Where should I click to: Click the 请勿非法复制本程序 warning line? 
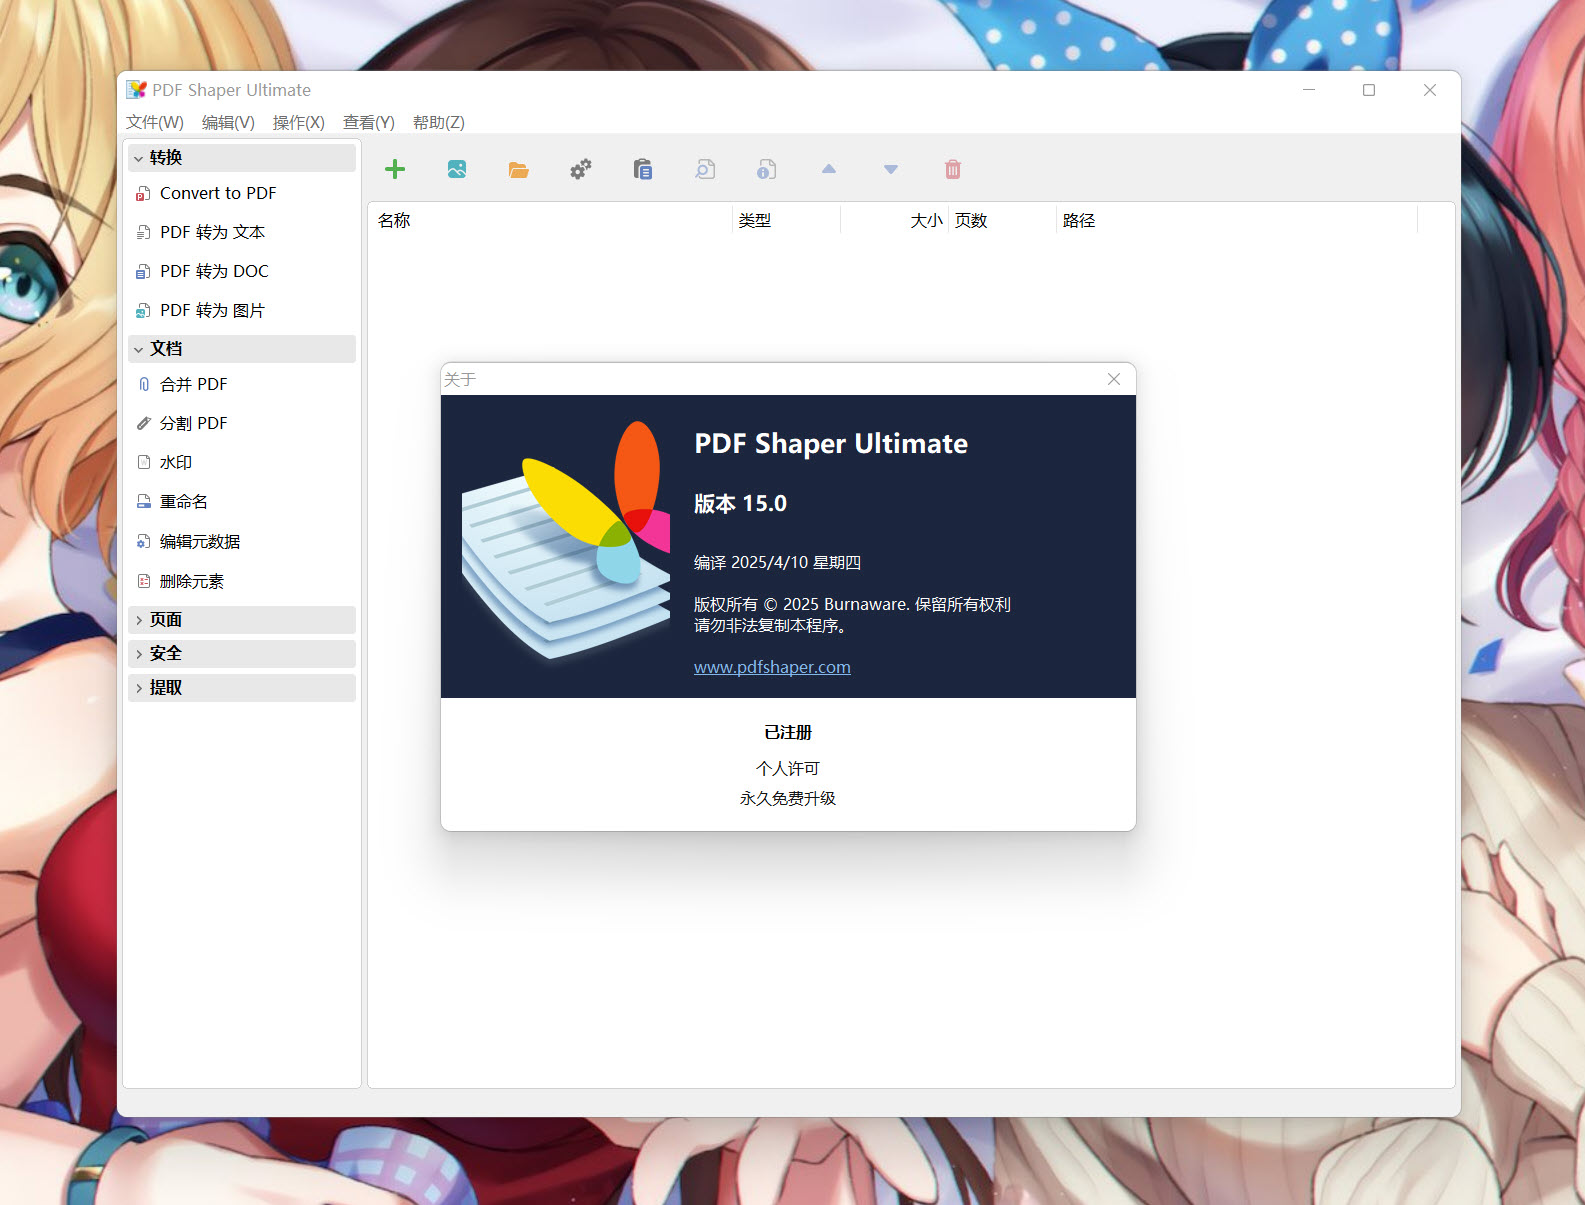pyautogui.click(x=772, y=625)
